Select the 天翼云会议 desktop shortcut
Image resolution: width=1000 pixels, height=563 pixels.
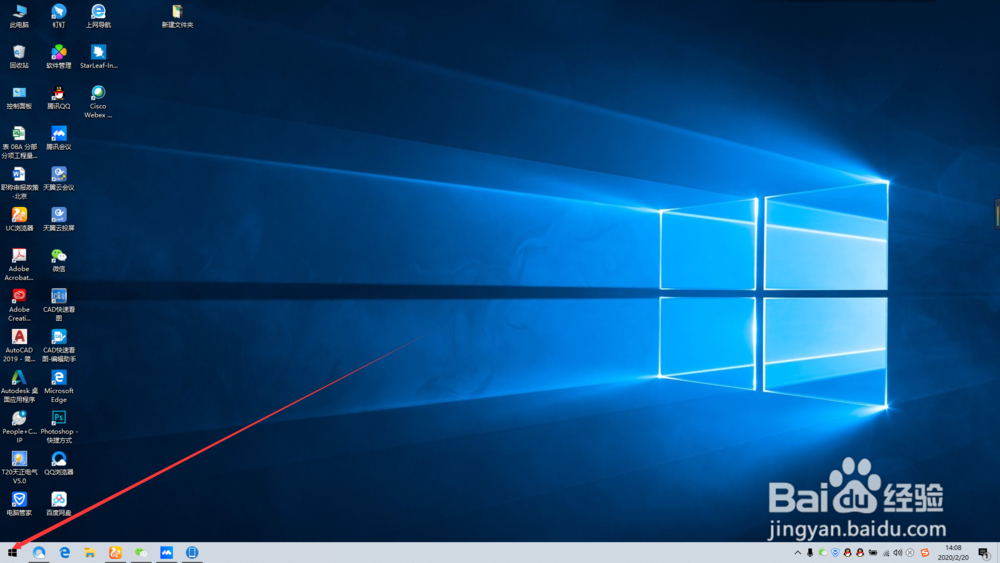point(59,180)
